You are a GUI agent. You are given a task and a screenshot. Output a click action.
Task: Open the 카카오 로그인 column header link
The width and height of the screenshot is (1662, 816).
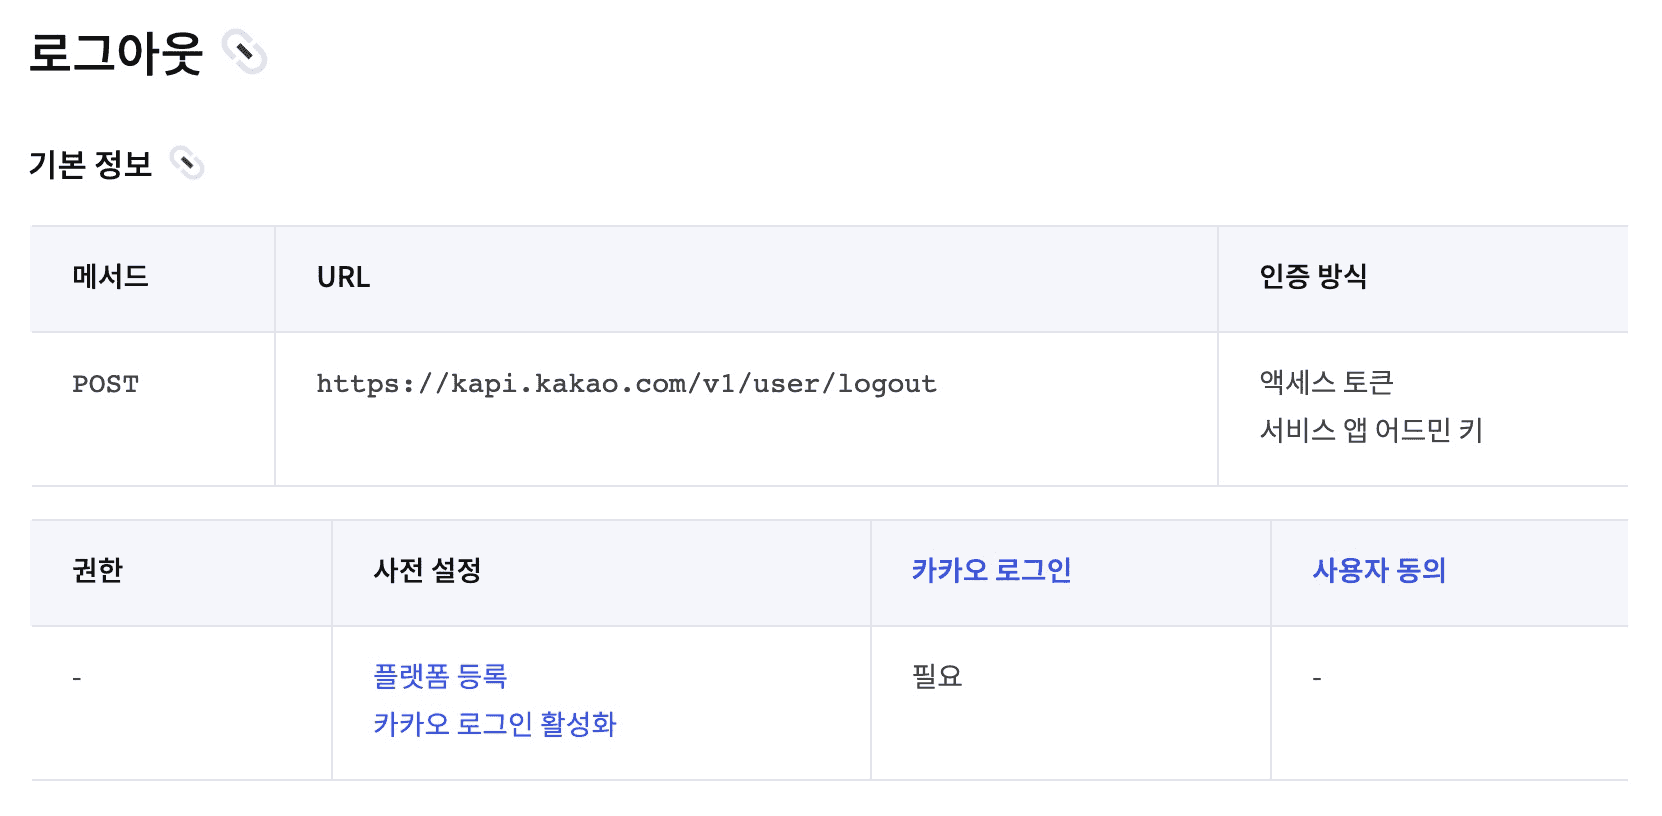coord(991,570)
